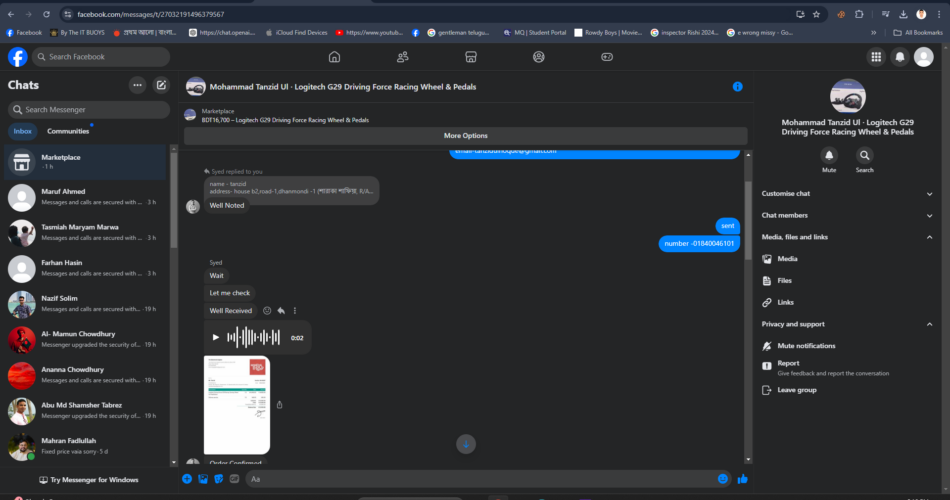Open Chats options three-dot menu
Image resolution: width=950 pixels, height=500 pixels.
click(138, 85)
